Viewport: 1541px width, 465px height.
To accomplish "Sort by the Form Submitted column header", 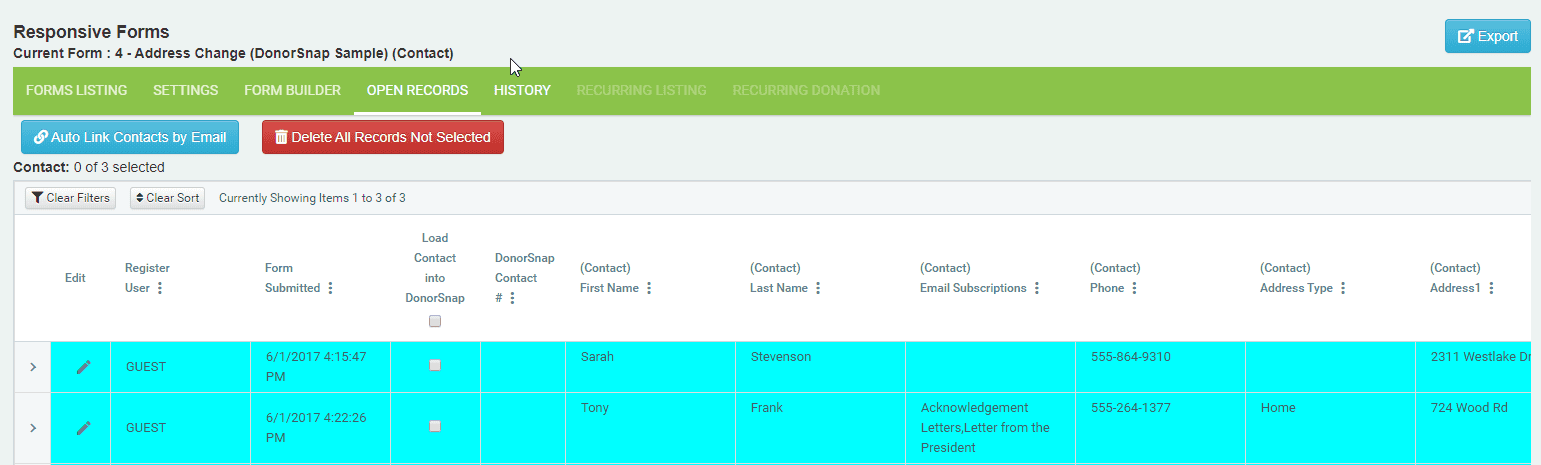I will click(x=292, y=278).
